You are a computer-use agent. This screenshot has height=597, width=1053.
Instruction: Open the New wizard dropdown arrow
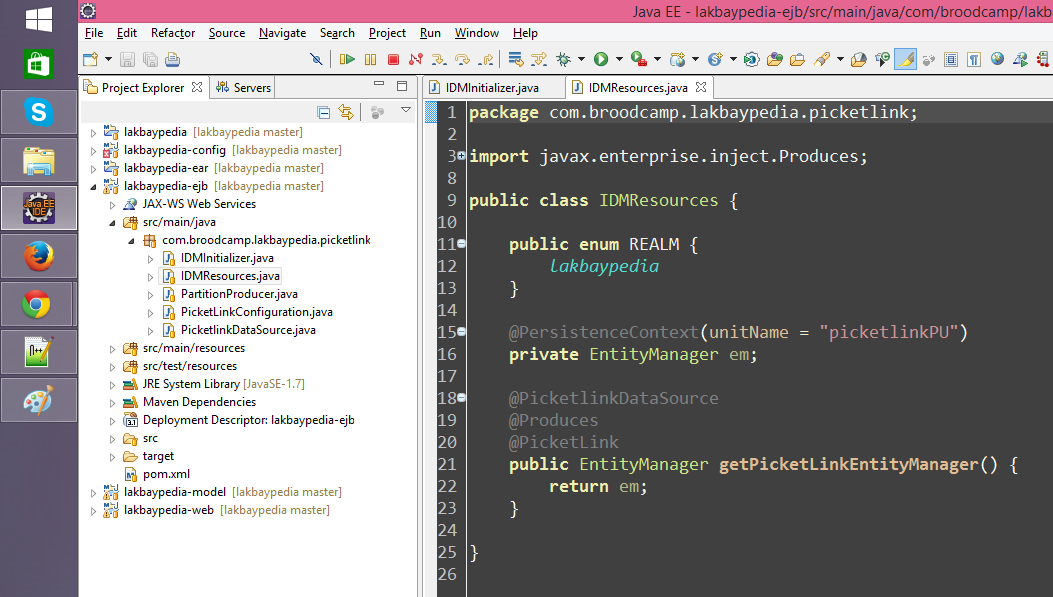(108, 59)
